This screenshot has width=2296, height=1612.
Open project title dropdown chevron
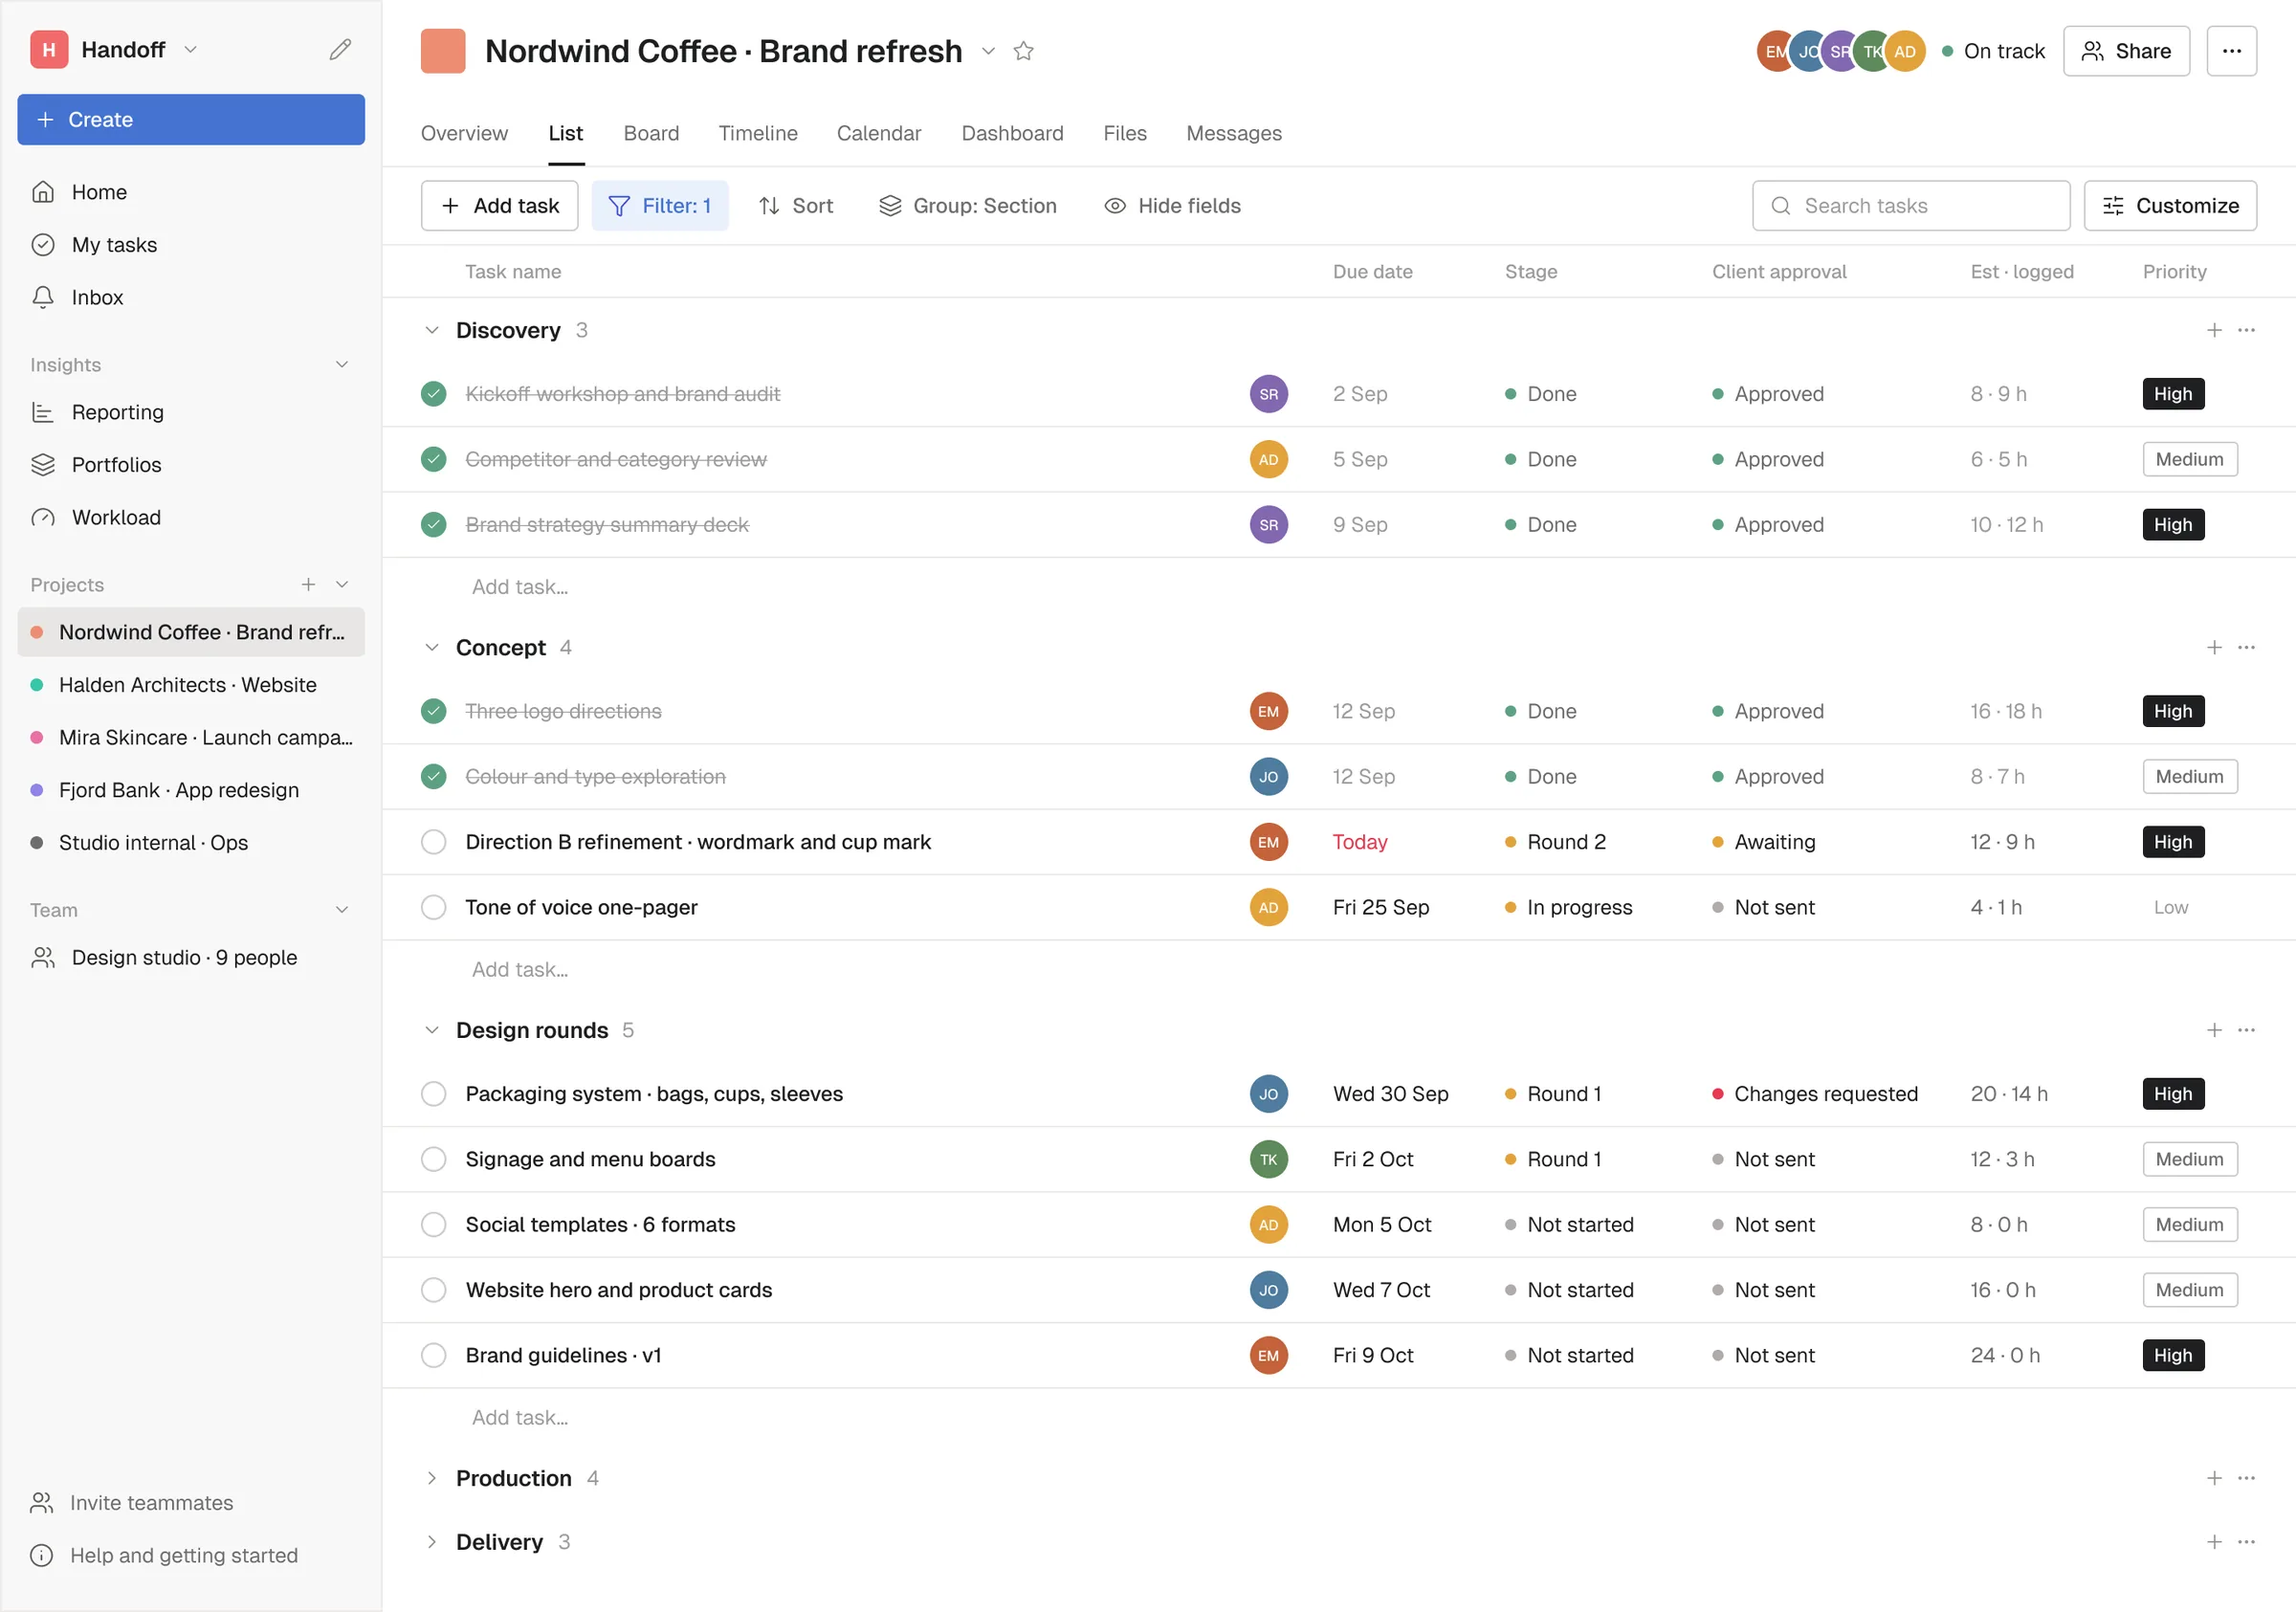[988, 51]
